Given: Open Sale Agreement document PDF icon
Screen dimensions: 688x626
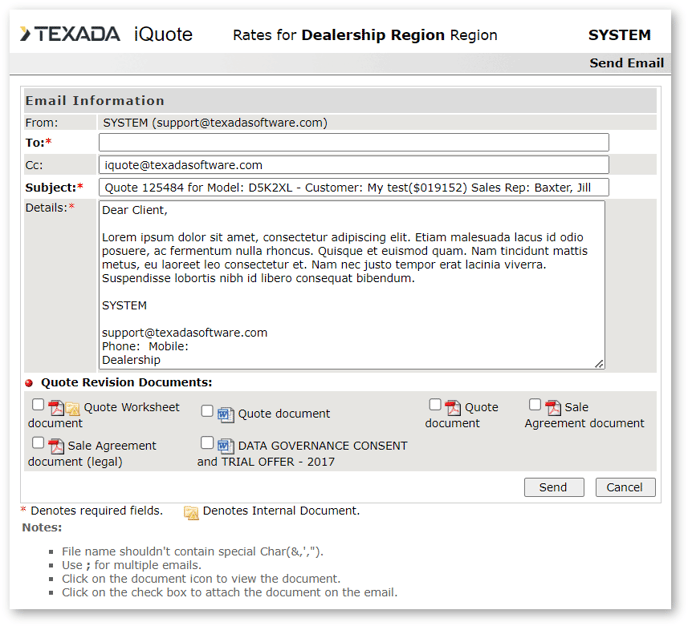Looking at the screenshot, I should tap(553, 408).
